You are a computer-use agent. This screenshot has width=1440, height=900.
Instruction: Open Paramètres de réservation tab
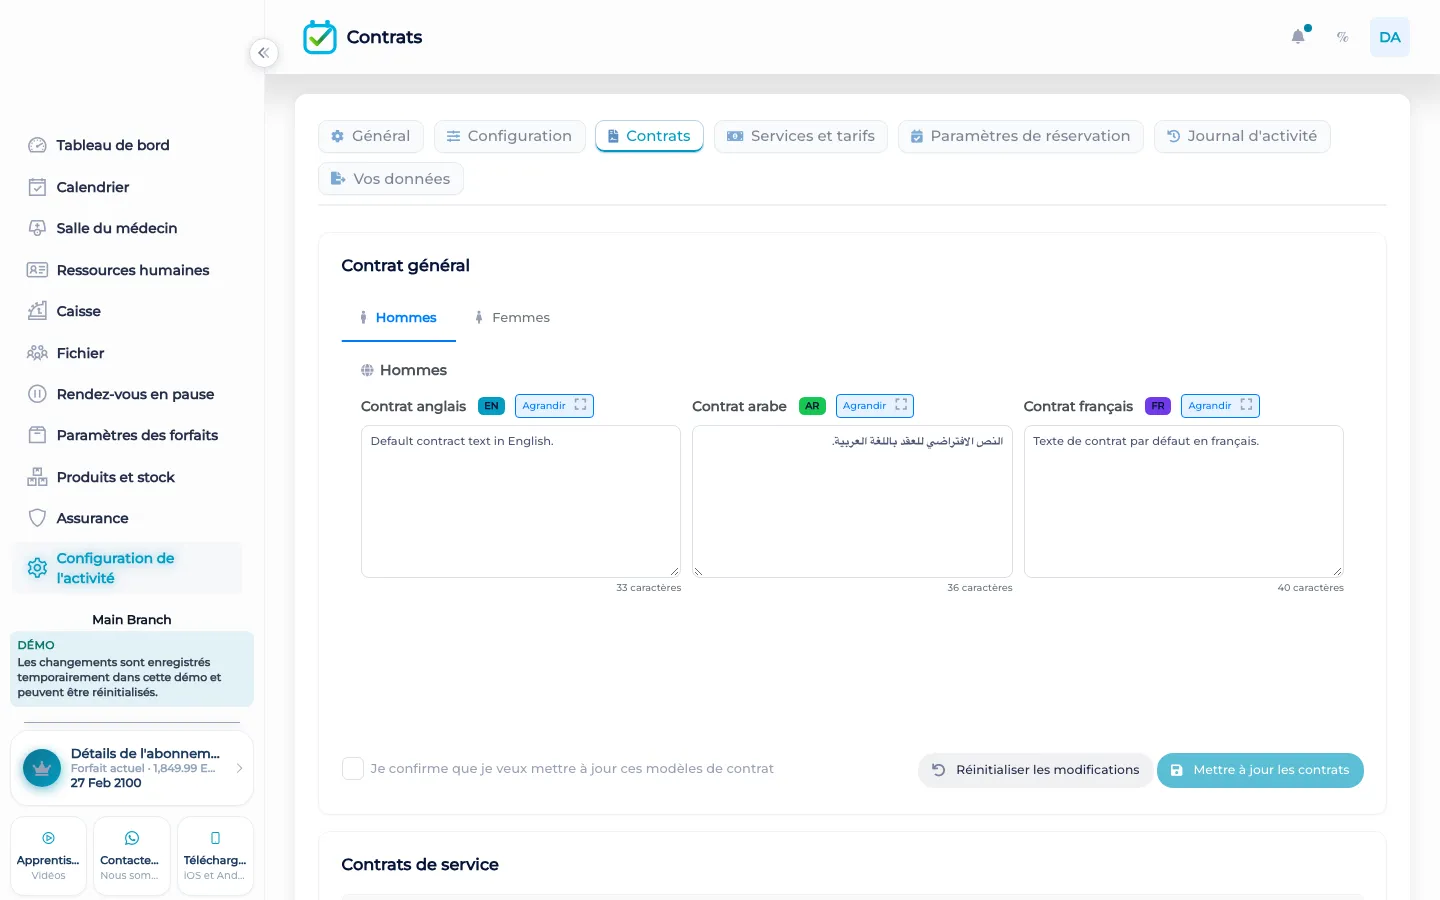(1021, 136)
